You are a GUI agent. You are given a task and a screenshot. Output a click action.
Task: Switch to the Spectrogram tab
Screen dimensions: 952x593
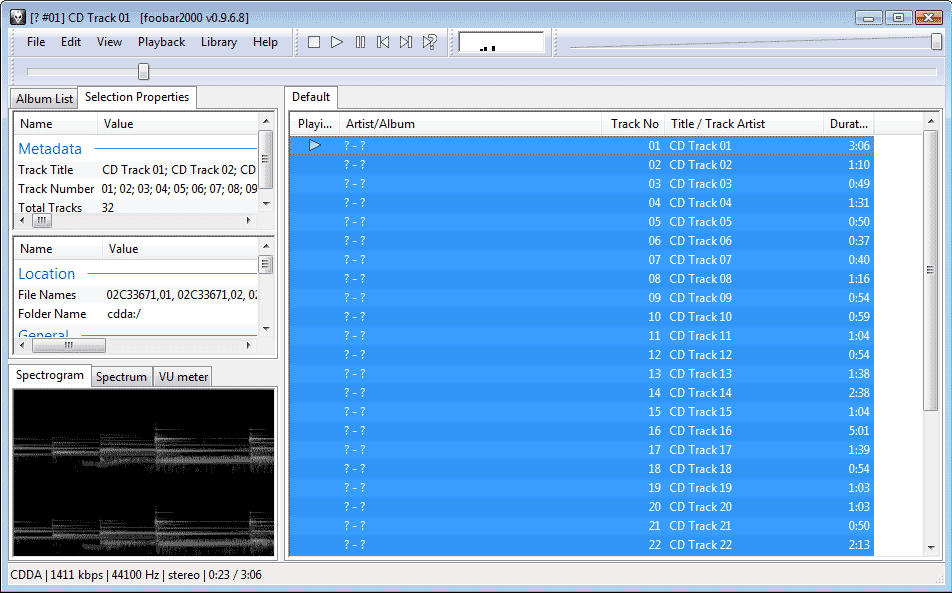(50, 375)
